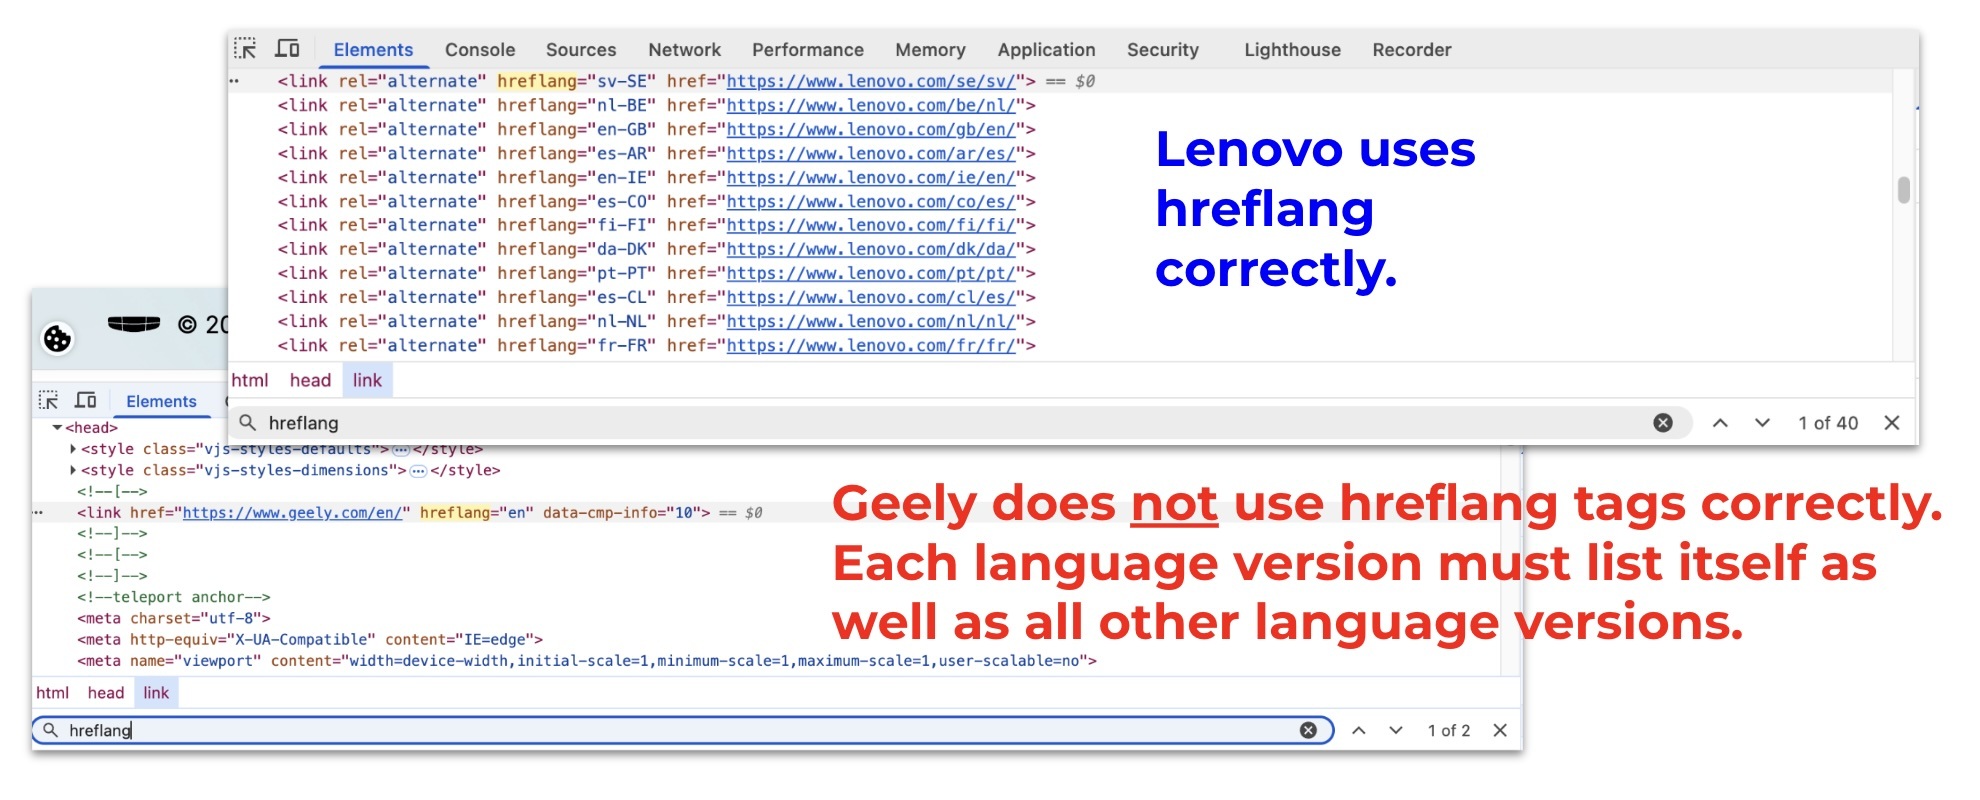1980x800 pixels.
Task: Toggle device toolbar in Geely DevTools
Action: [x=86, y=401]
